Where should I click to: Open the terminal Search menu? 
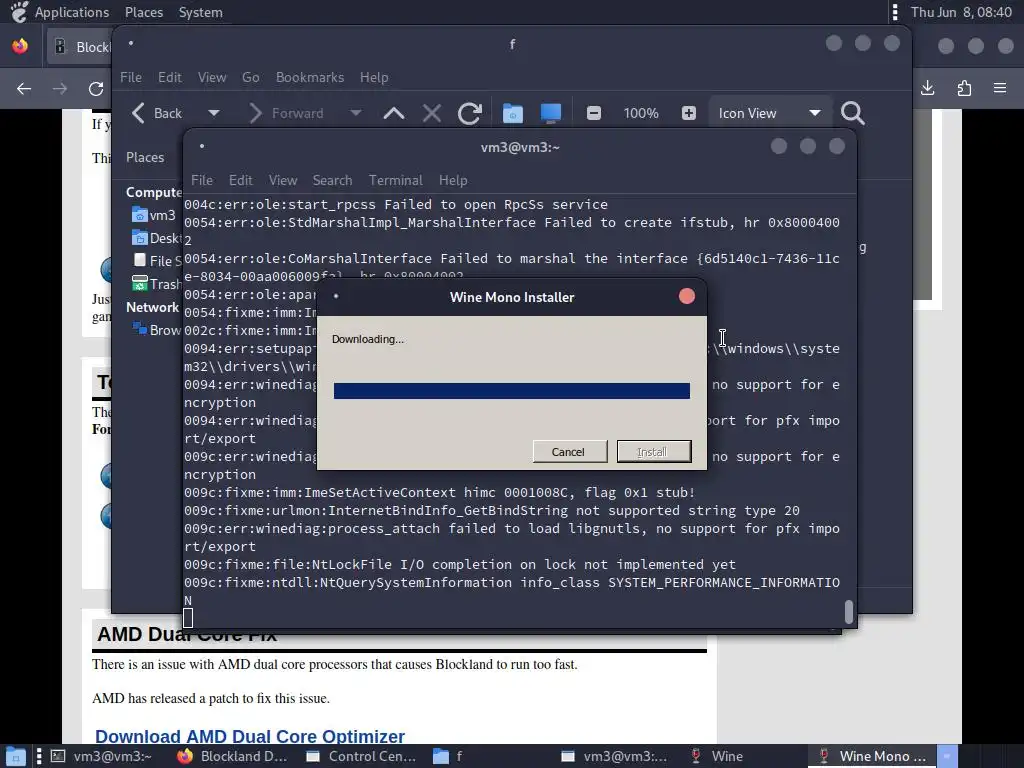point(332,180)
